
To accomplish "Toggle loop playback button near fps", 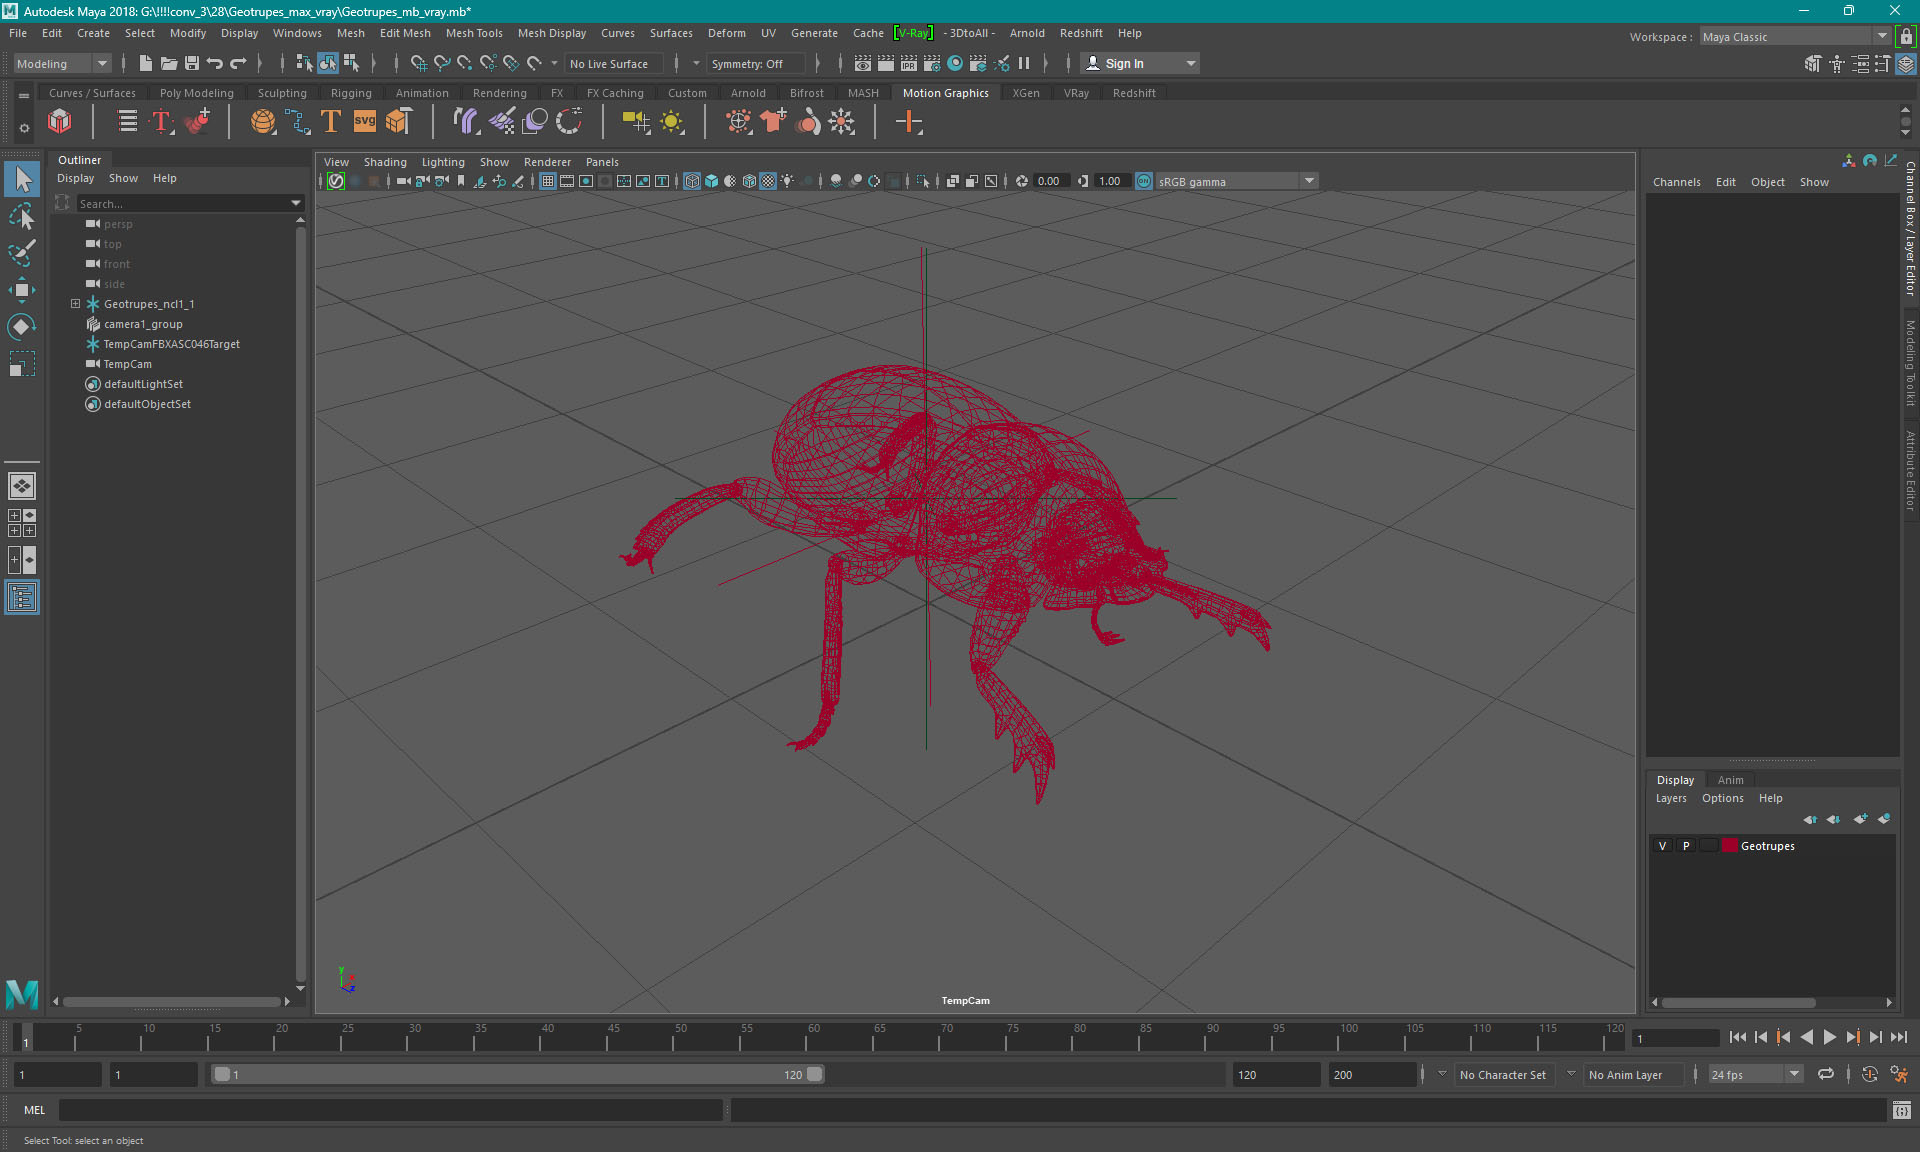I will (1826, 1074).
